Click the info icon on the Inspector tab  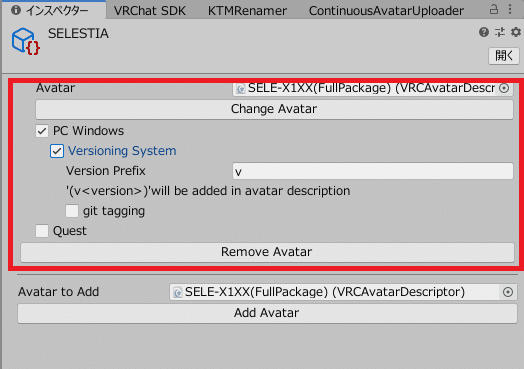coord(16,10)
